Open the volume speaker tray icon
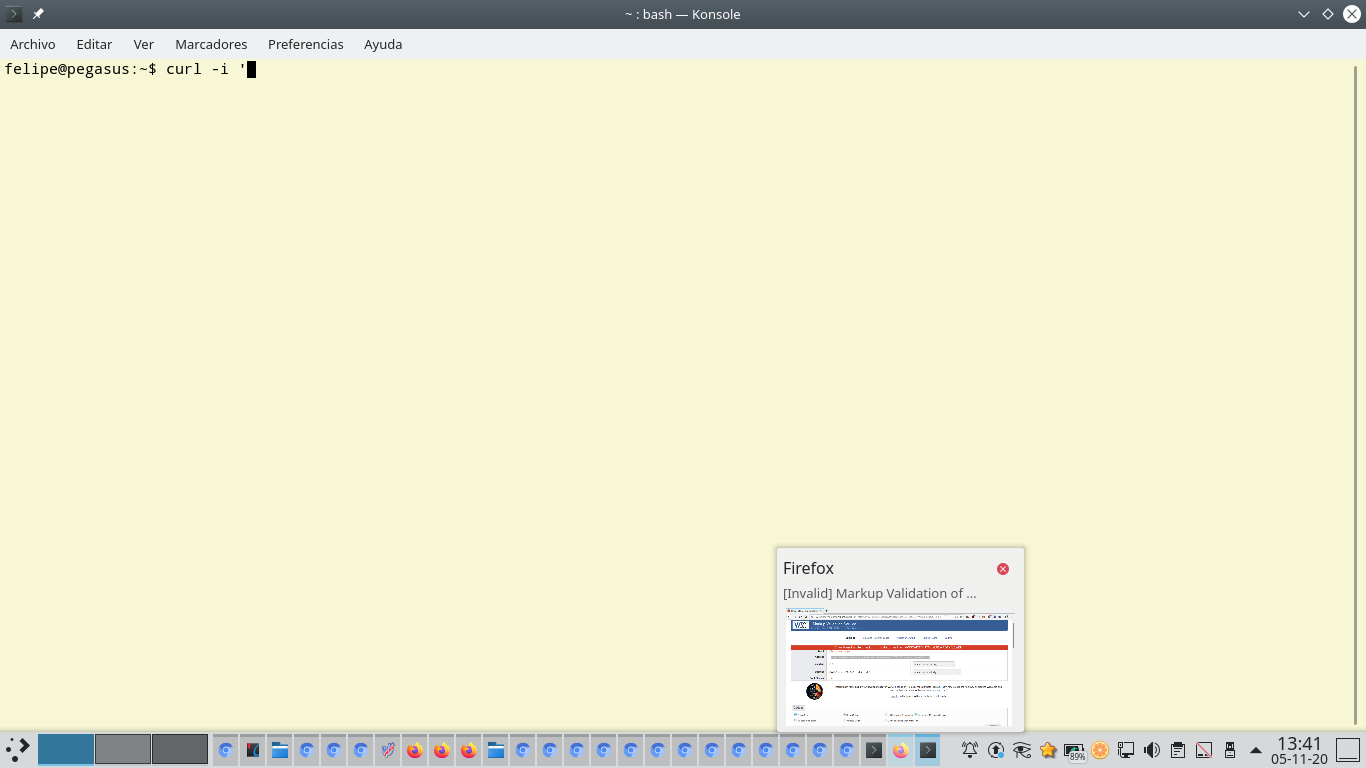Screen dimensions: 1366x768 click(1152, 750)
